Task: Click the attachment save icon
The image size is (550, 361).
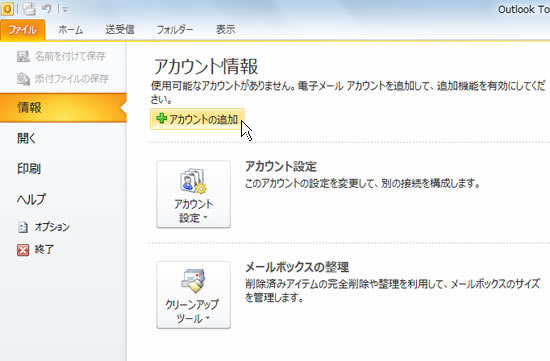Action: [x=23, y=79]
